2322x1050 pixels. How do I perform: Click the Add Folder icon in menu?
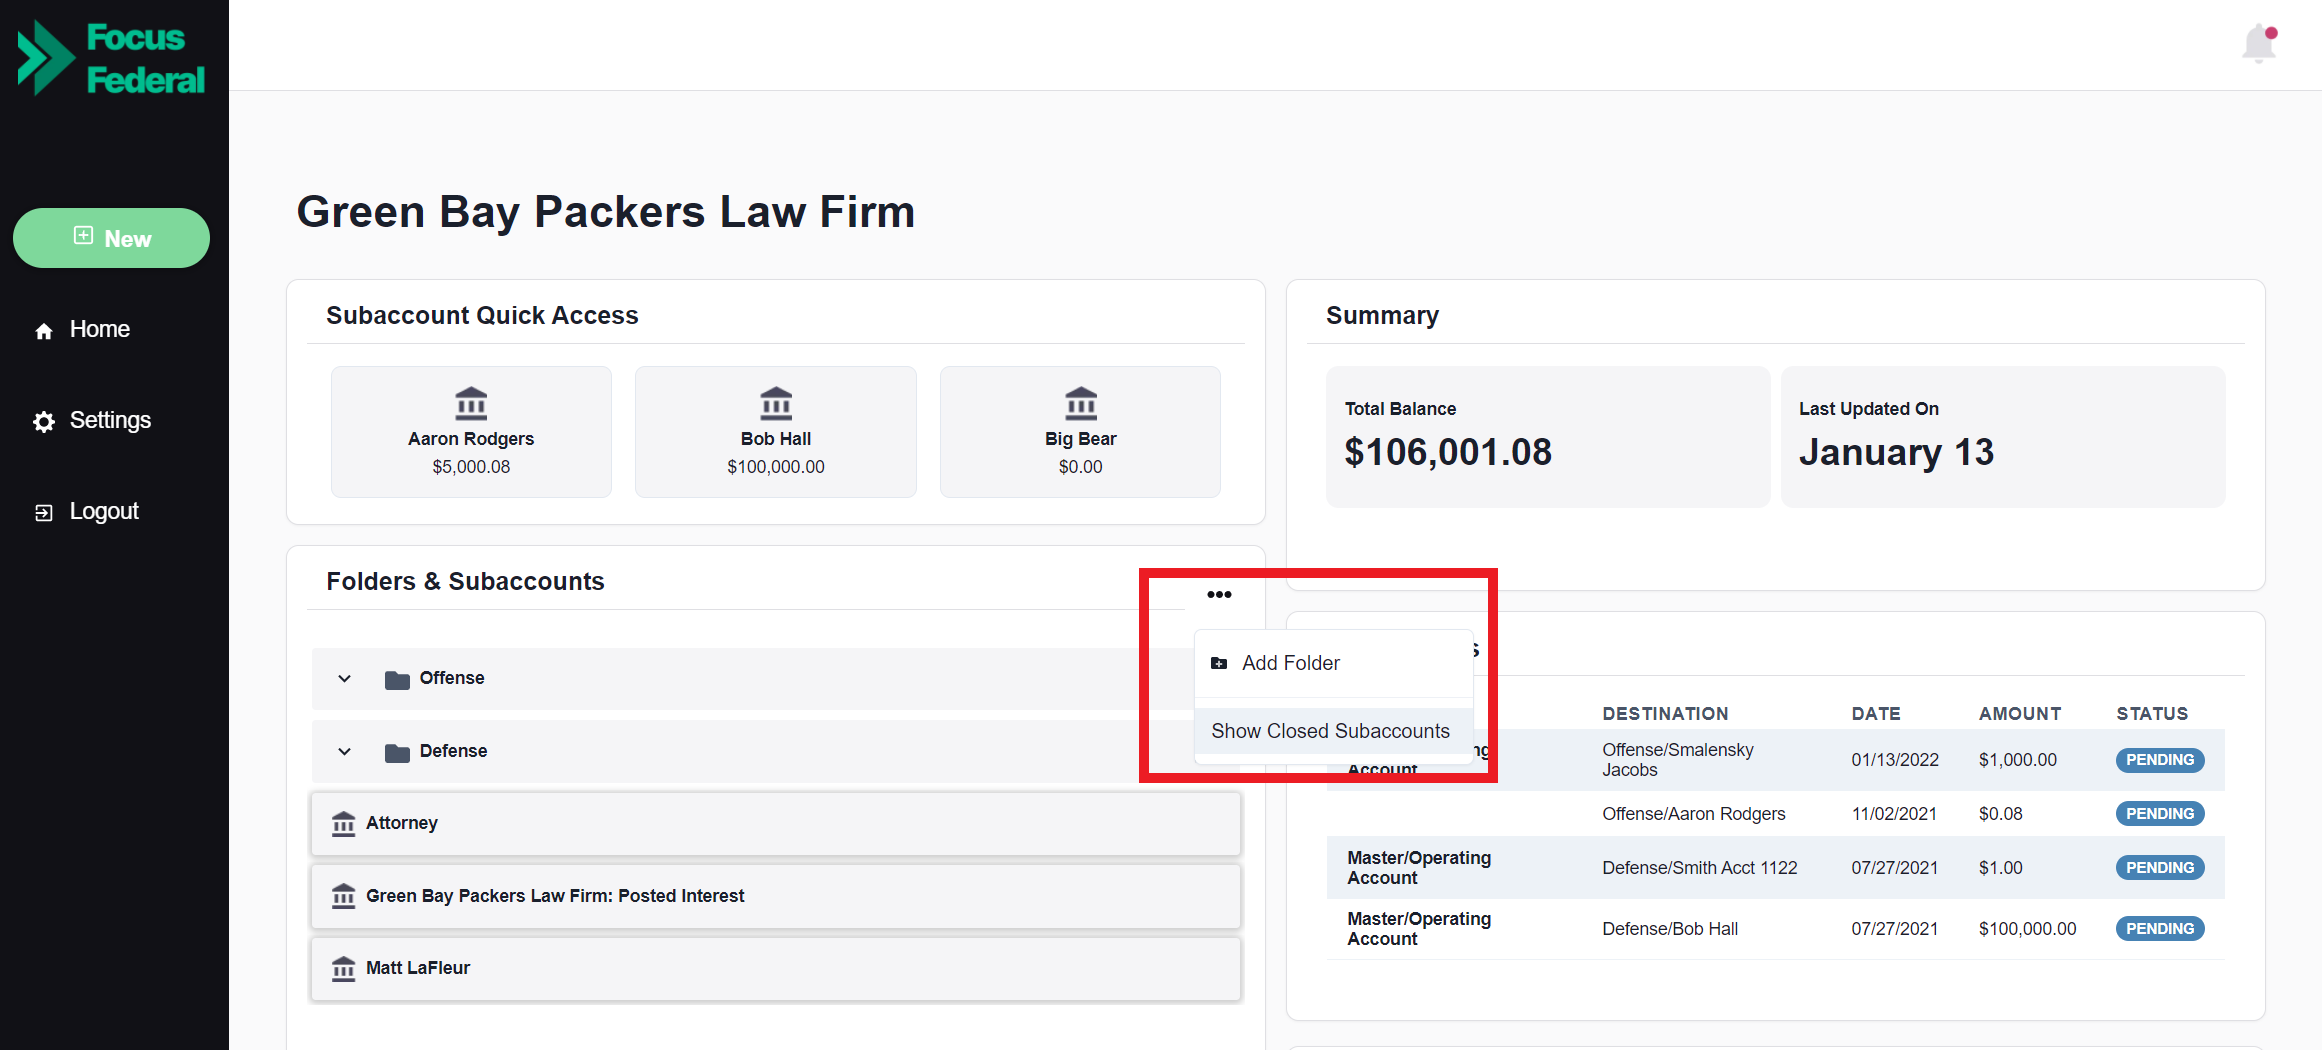tap(1219, 663)
